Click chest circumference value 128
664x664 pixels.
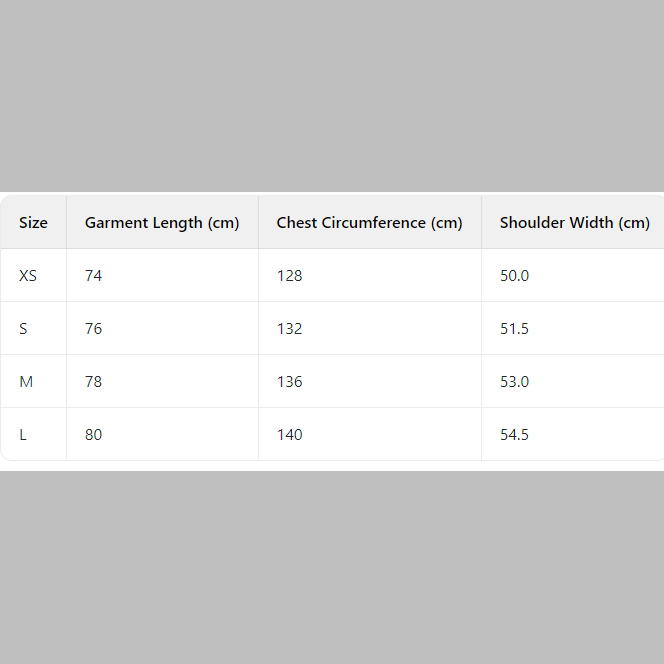(x=289, y=276)
